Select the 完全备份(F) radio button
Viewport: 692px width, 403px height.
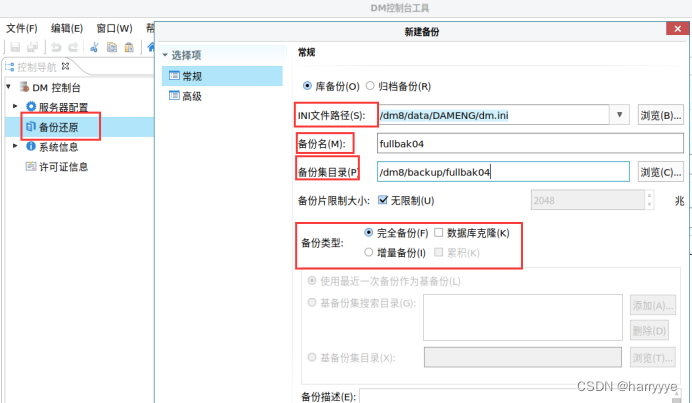[369, 232]
